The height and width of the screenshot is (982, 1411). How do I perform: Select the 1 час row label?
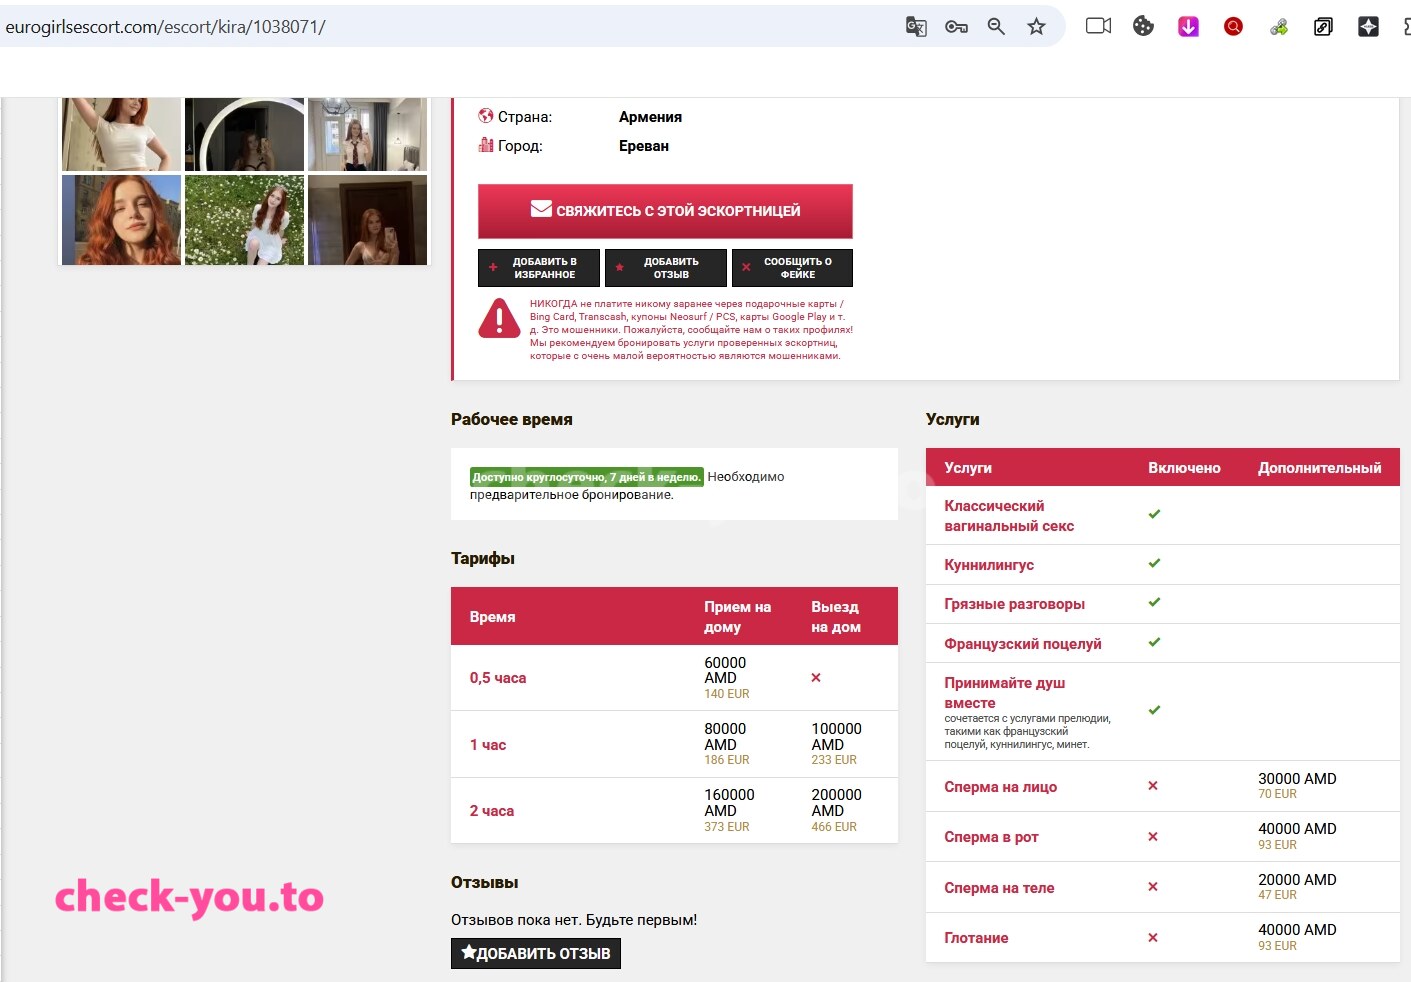[x=488, y=745]
